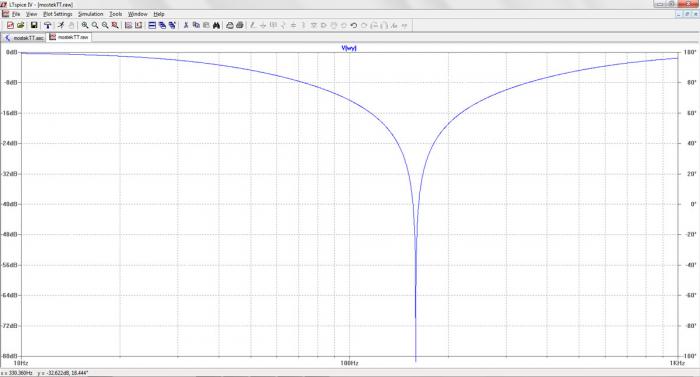The height and width of the screenshot is (377, 700).
Task: Click the Zoom Full Extents icon
Action: point(115,25)
